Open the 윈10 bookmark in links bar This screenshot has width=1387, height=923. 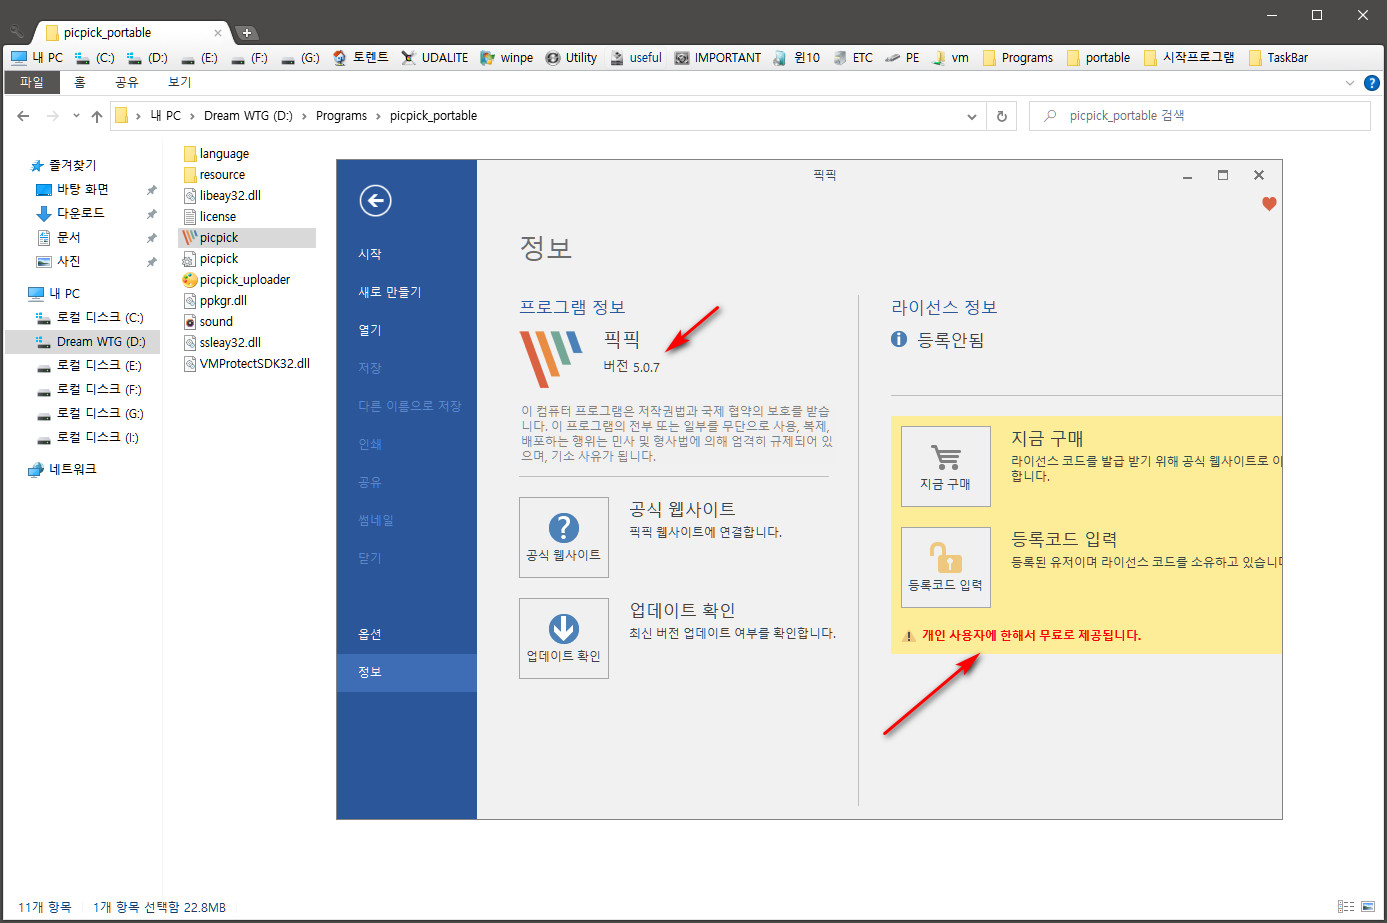pos(796,58)
